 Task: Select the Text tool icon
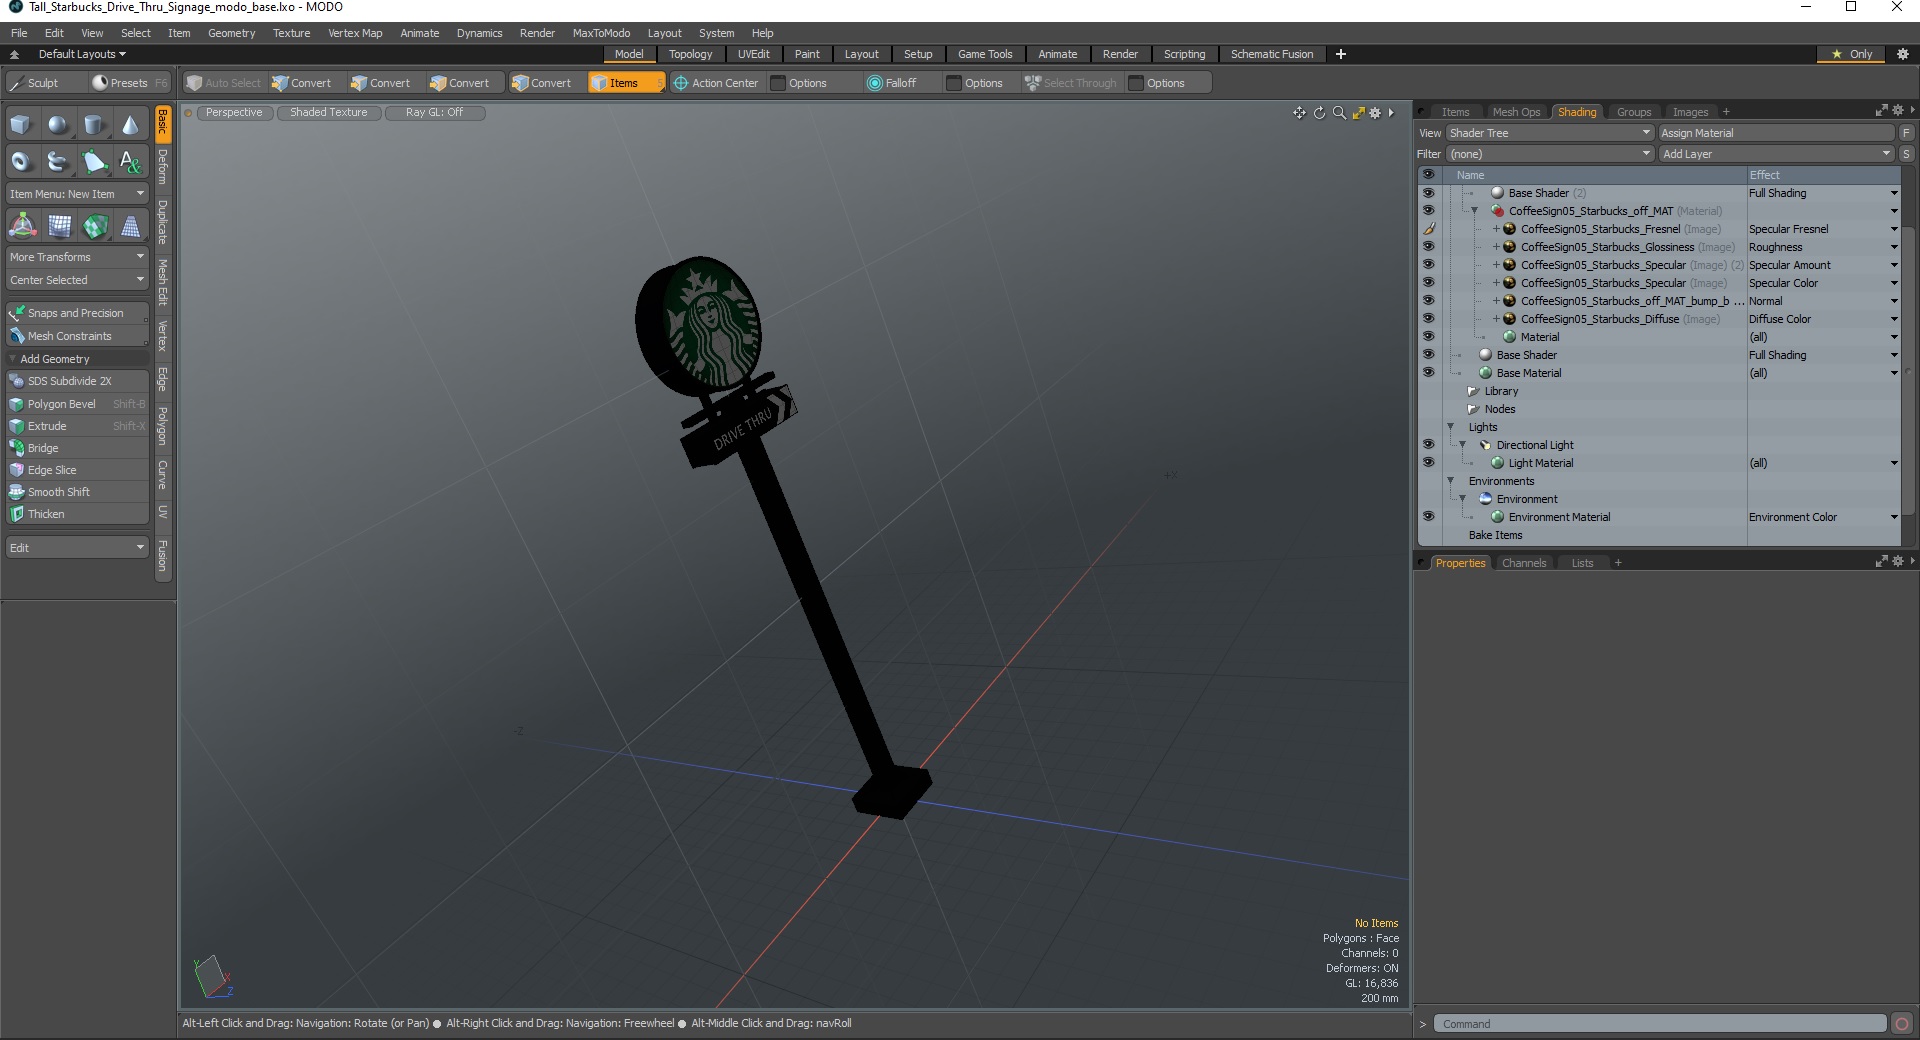click(130, 161)
